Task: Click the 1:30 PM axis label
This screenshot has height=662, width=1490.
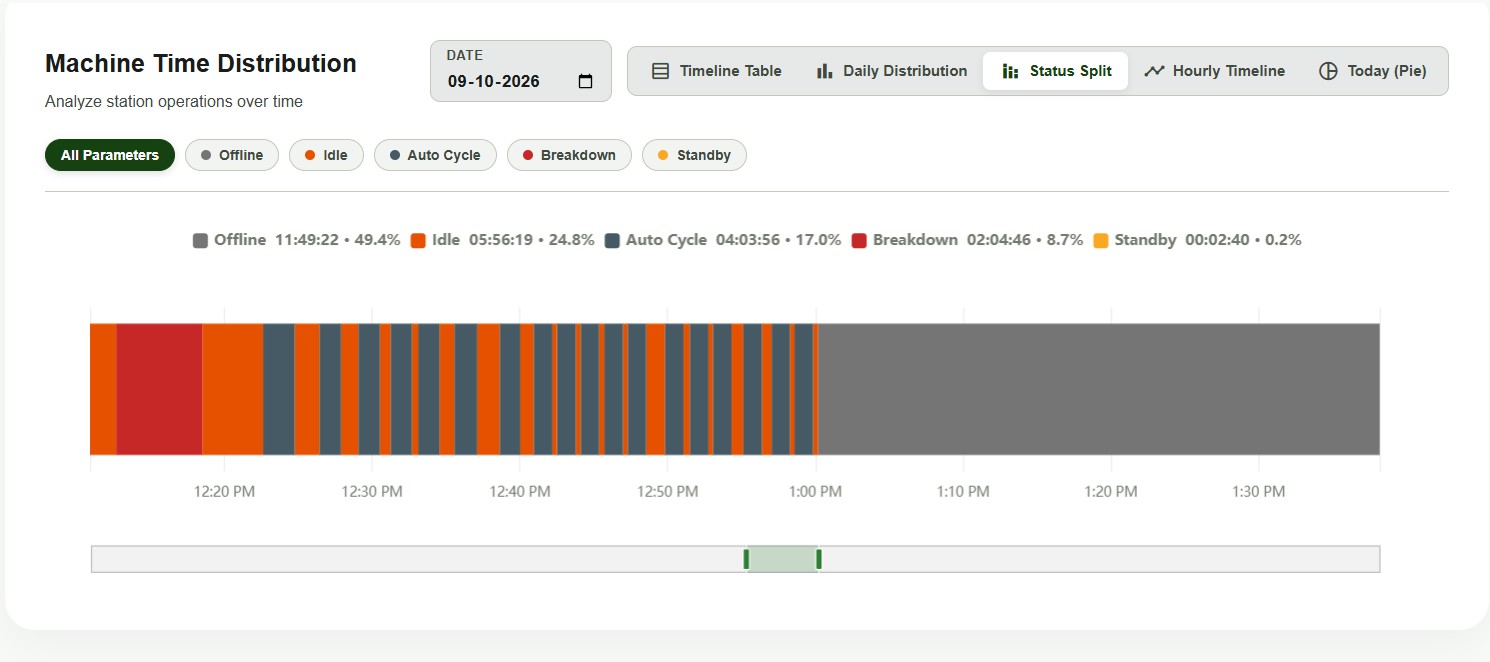Action: tap(1258, 492)
